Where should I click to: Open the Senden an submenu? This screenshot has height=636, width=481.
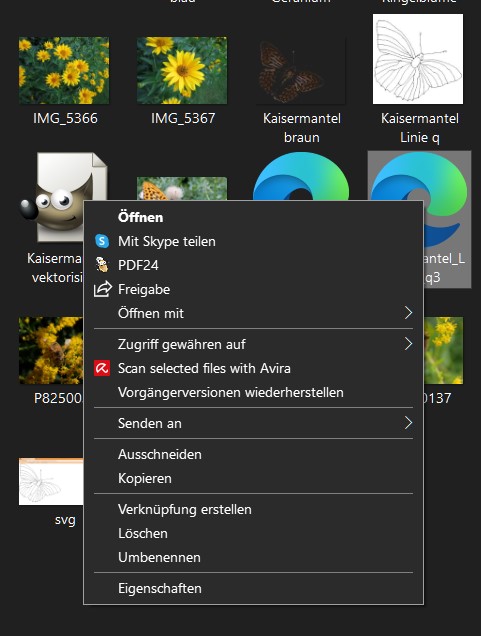(x=253, y=423)
